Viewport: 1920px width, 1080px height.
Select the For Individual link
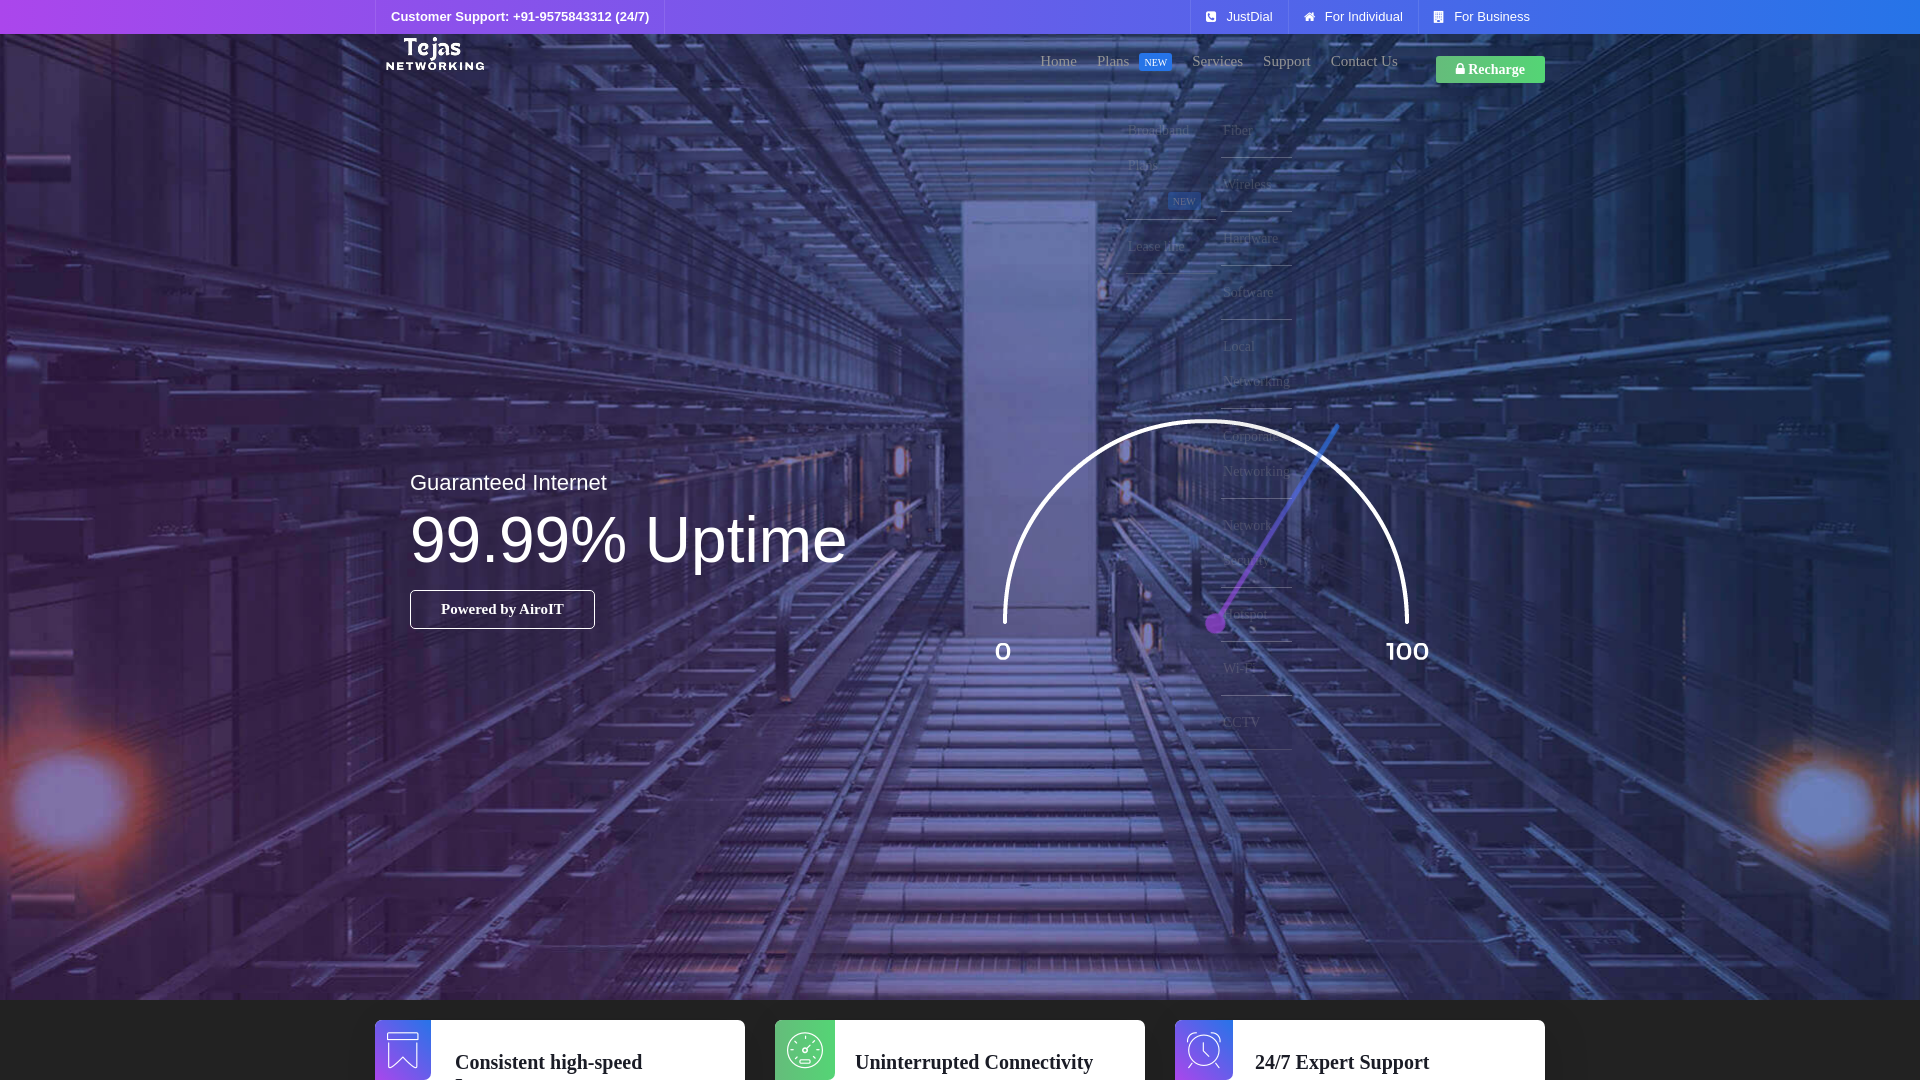(x=1353, y=17)
